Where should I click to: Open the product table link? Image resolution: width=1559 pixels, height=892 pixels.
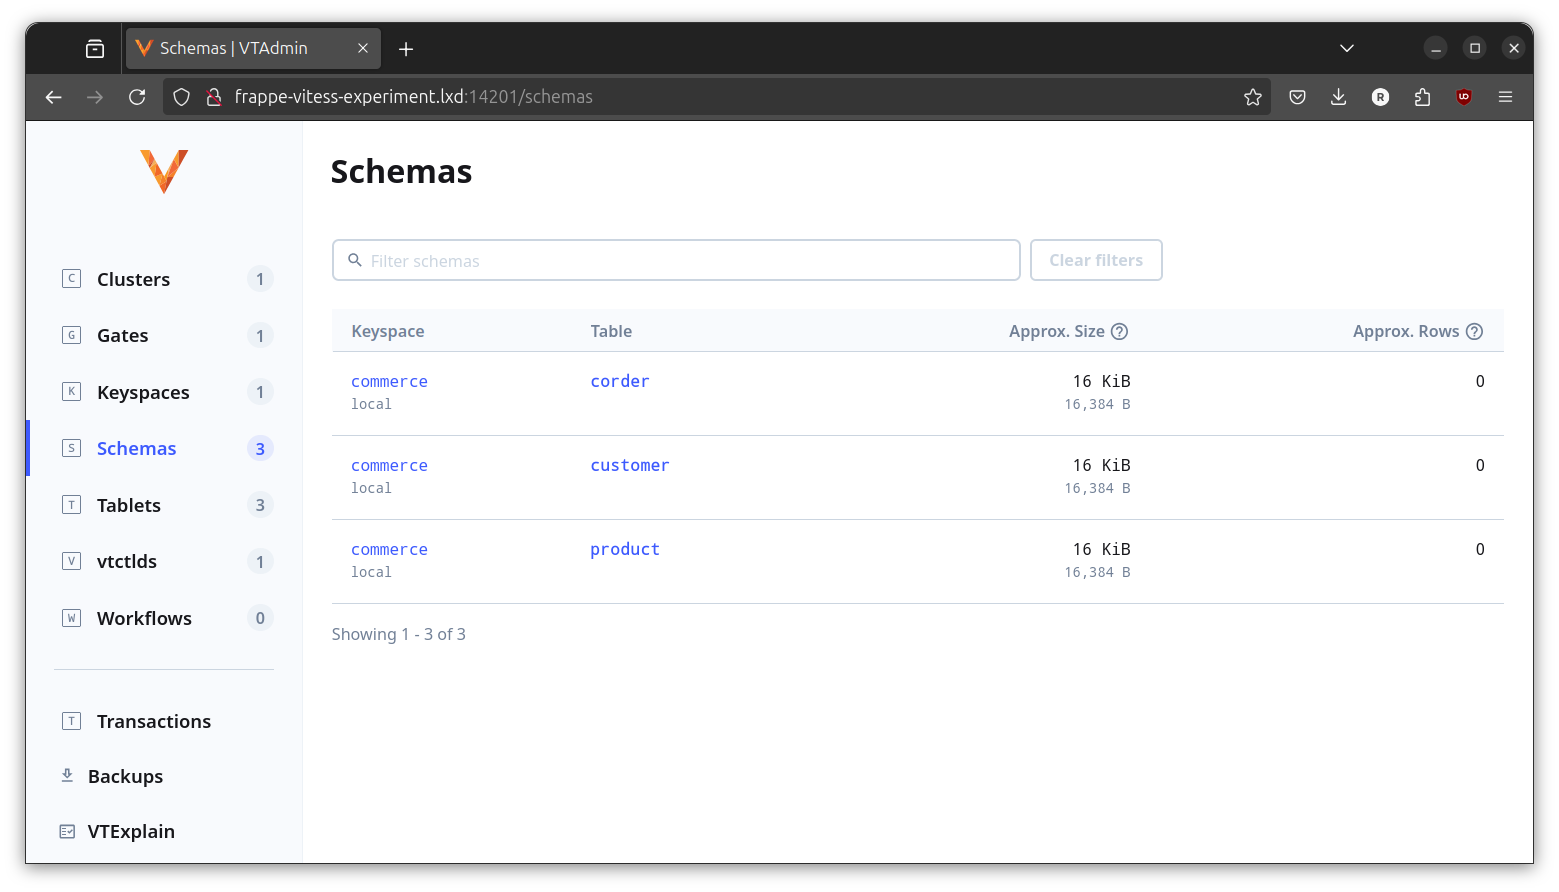(x=625, y=549)
